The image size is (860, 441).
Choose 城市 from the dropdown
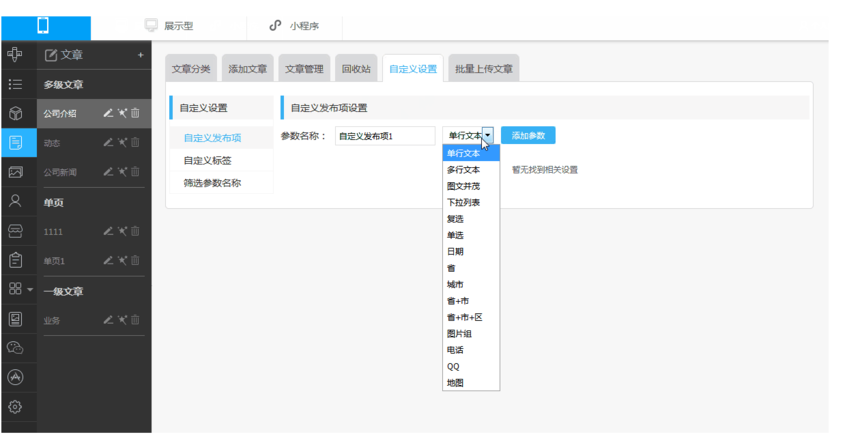coord(471,285)
